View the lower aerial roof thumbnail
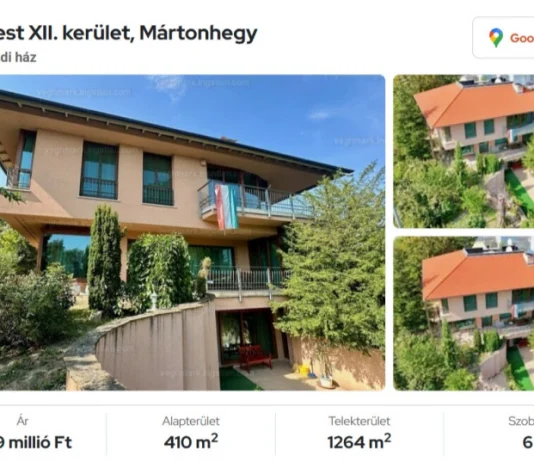This screenshot has height=462, width=534. [464, 313]
